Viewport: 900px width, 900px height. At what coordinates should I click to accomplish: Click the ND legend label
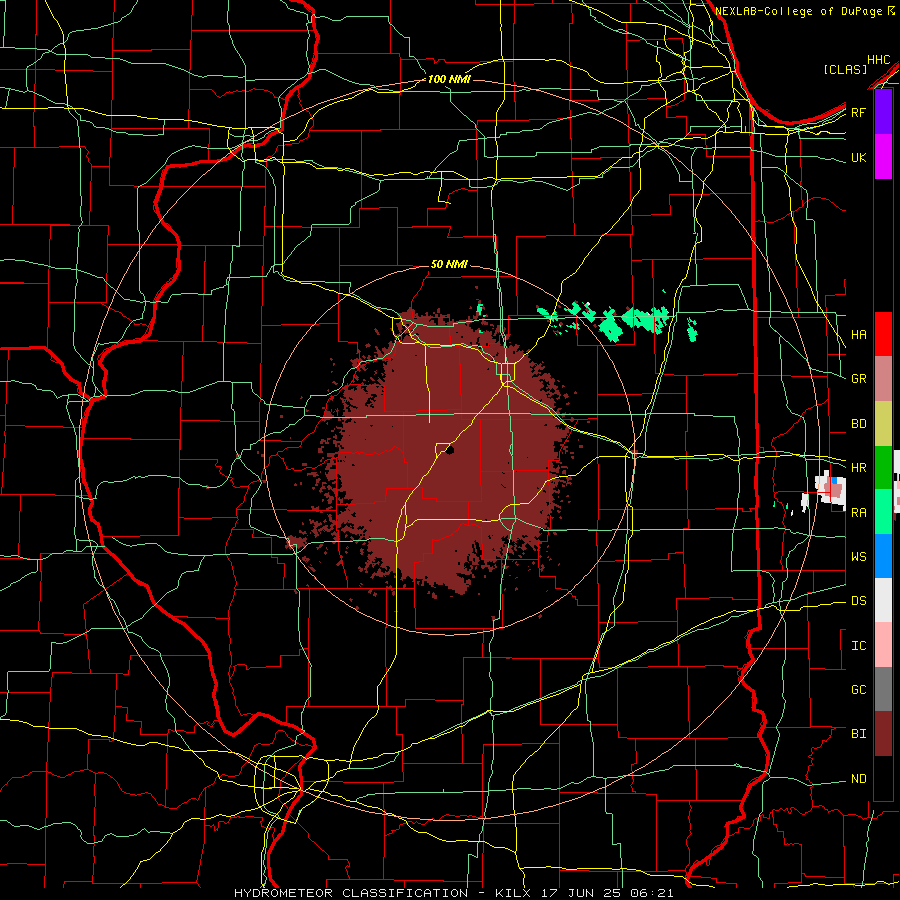[x=858, y=779]
